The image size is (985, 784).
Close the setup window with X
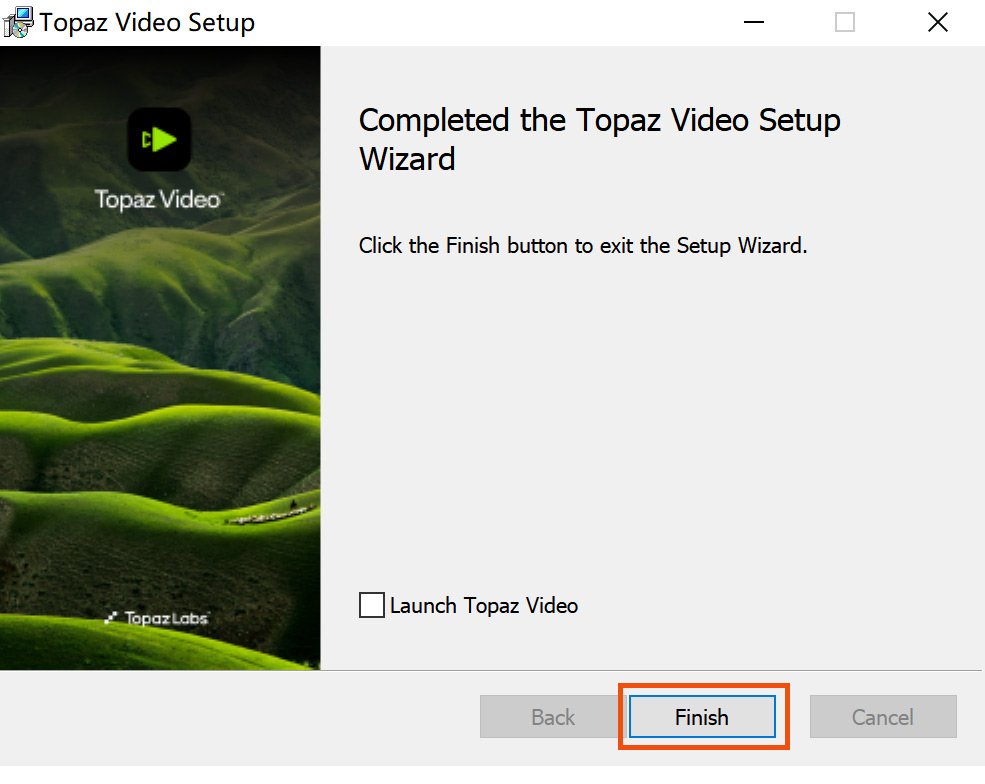click(937, 22)
